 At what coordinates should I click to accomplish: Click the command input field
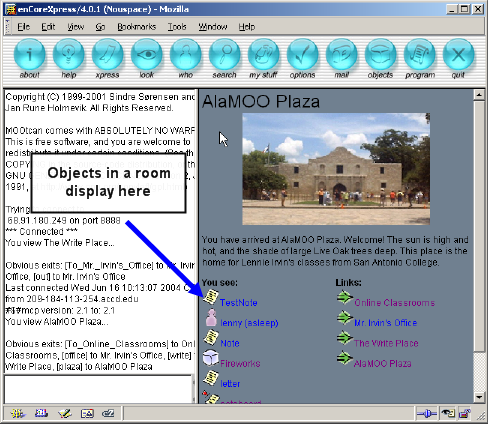coord(98,389)
